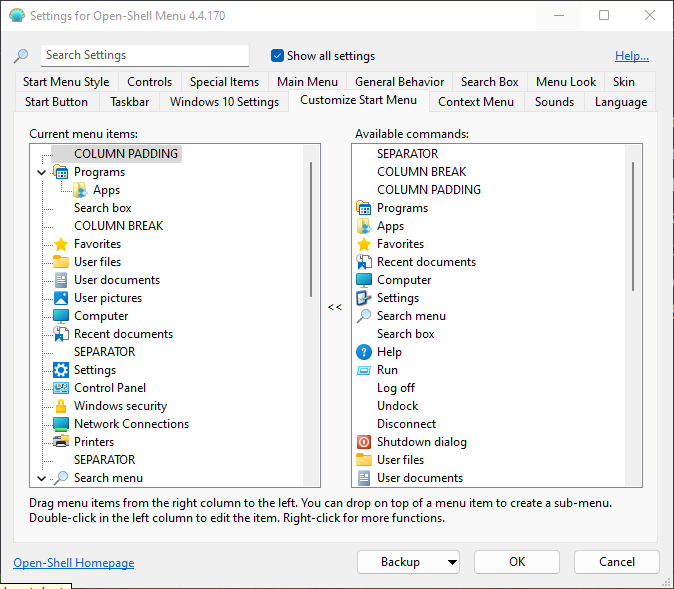The image size is (674, 589).
Task: Switch to Start Menu Style tab
Action: tap(66, 82)
